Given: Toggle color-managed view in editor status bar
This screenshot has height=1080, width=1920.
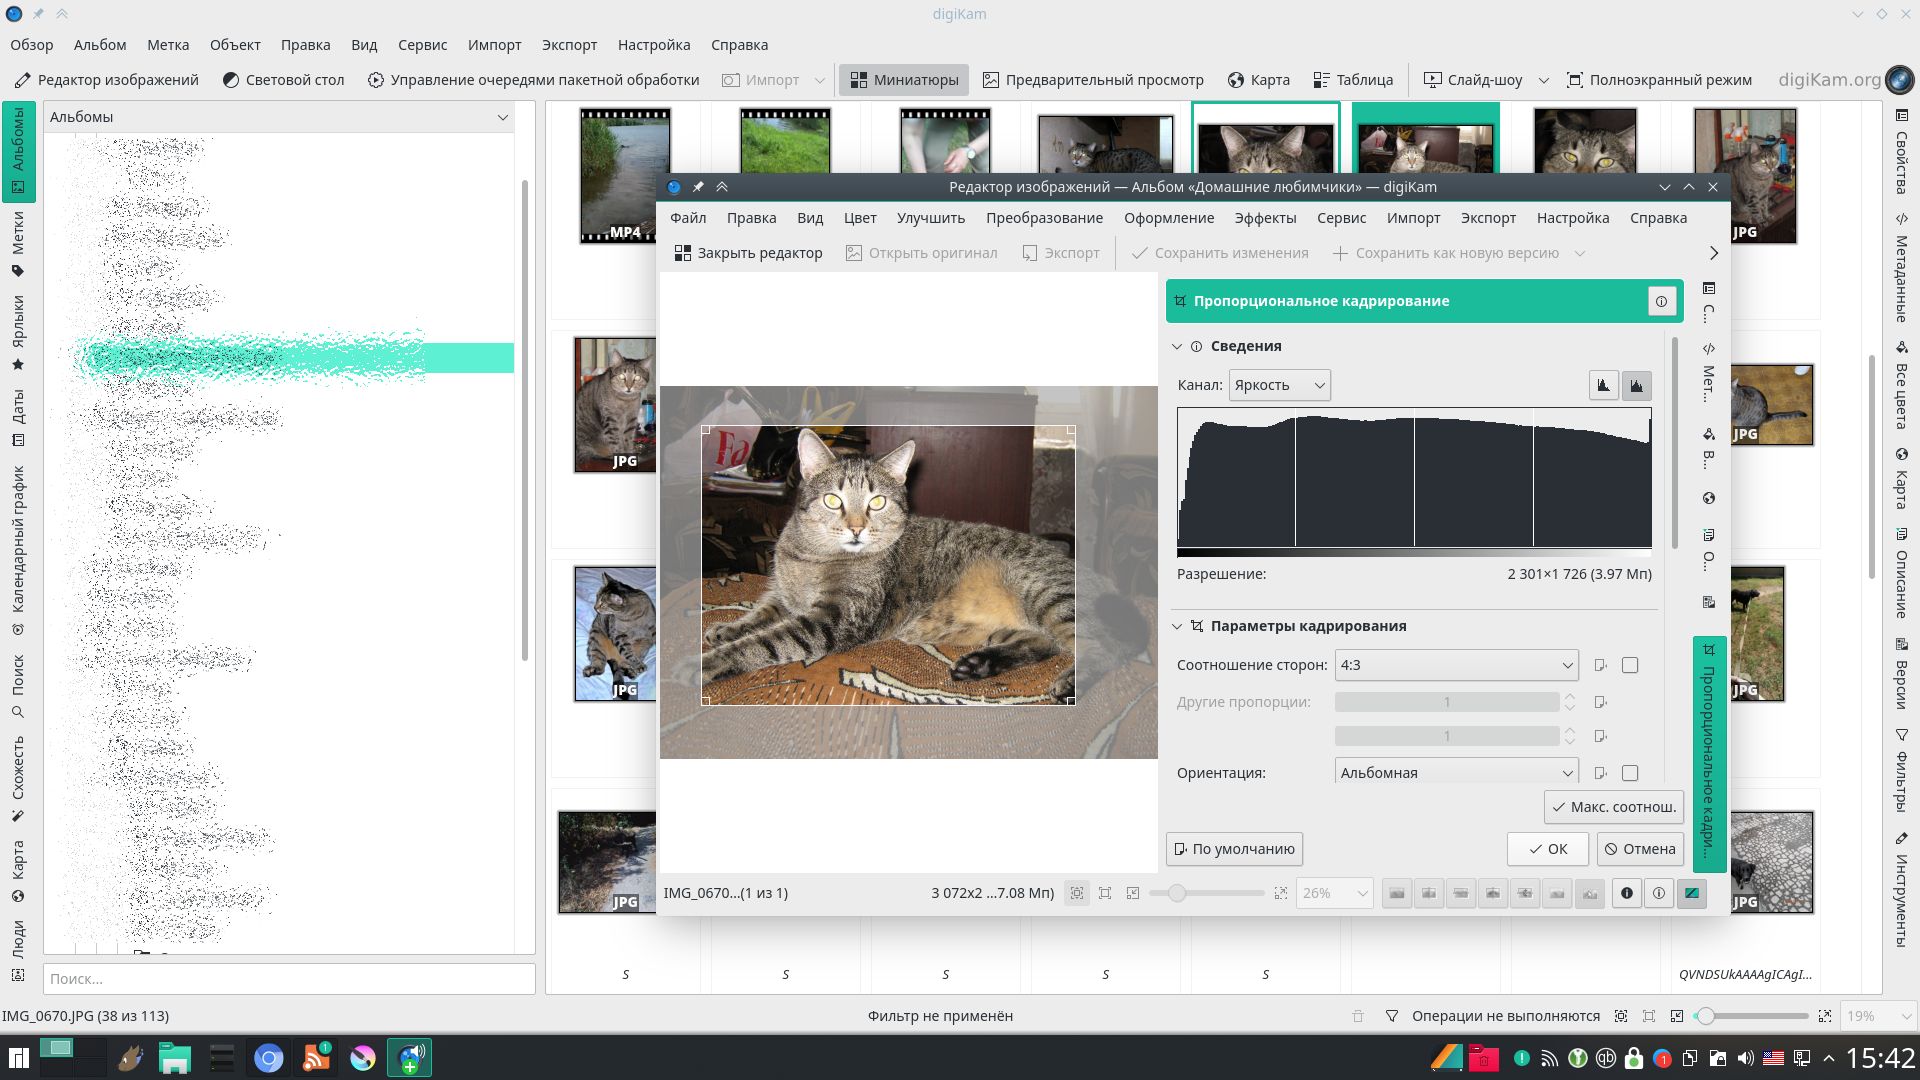Looking at the screenshot, I should tap(1691, 893).
